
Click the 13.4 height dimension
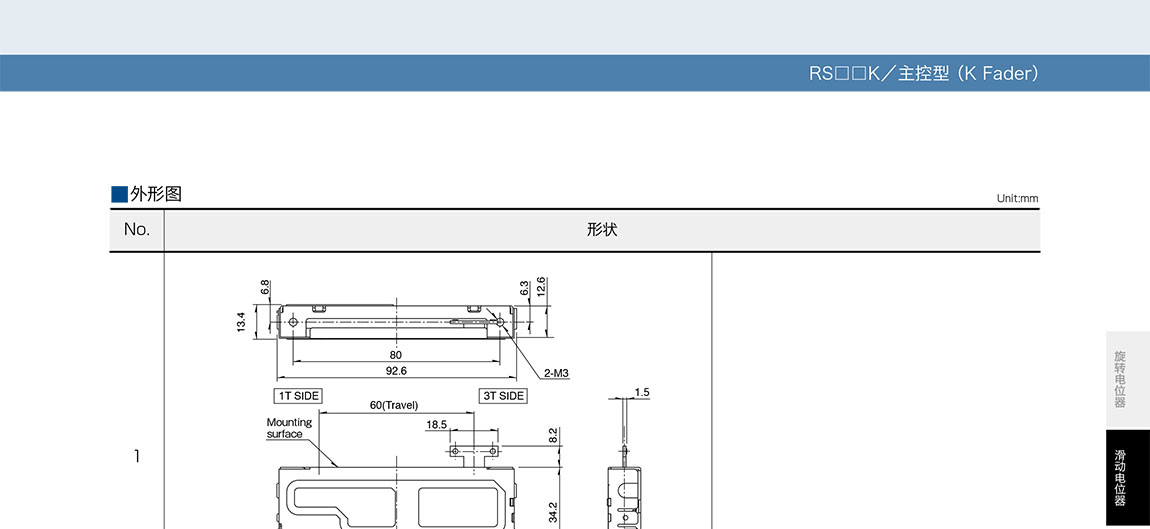point(242,322)
